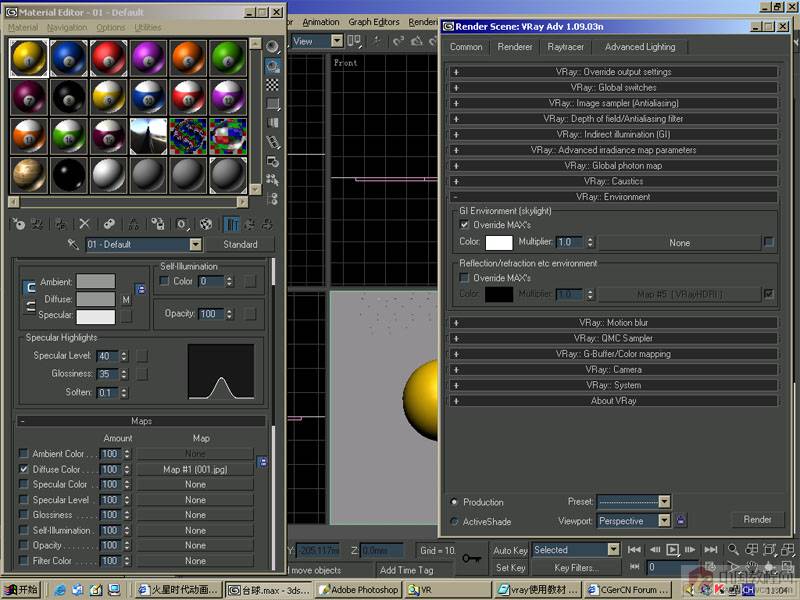Switch to Renderer tab

click(x=515, y=47)
